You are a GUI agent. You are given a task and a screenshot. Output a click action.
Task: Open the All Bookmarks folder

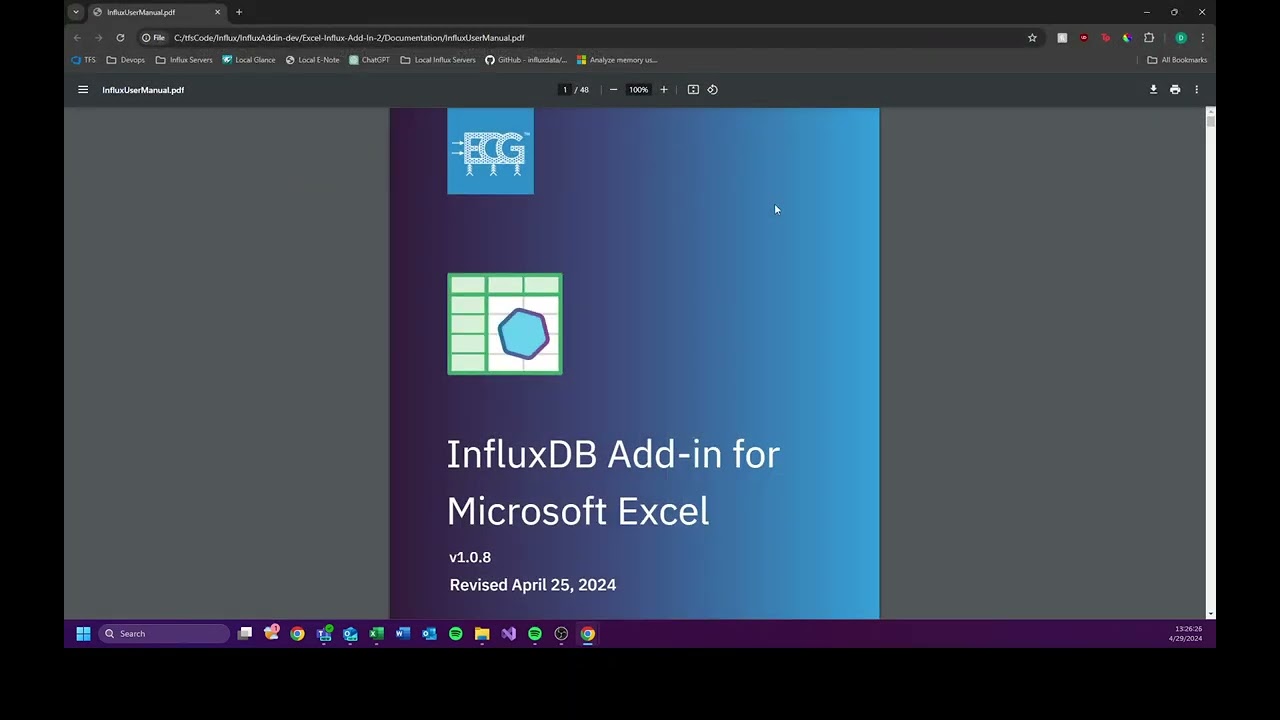tap(1177, 60)
